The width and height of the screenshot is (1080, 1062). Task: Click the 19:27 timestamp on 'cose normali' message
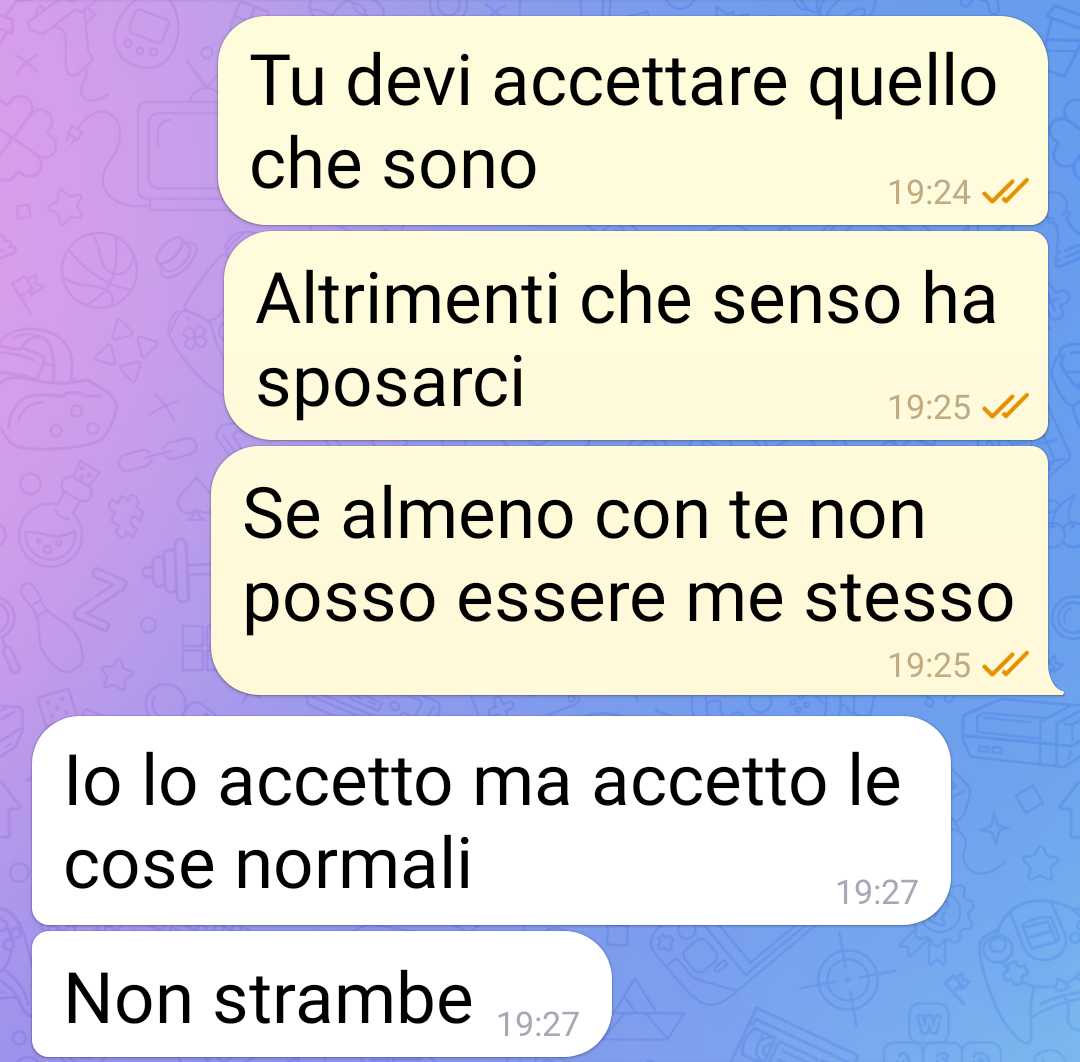[x=877, y=892]
